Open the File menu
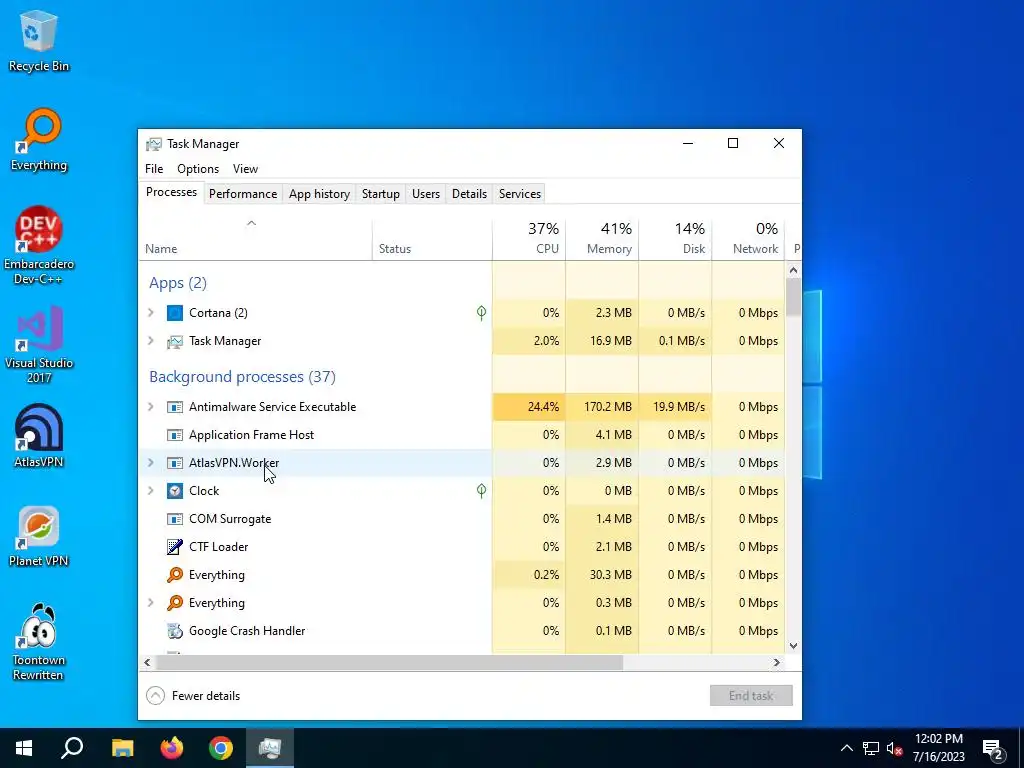 [154, 168]
